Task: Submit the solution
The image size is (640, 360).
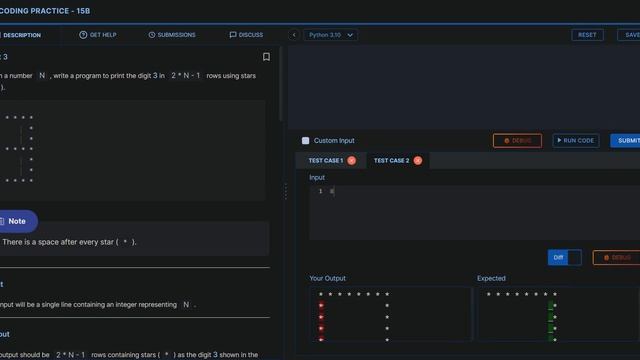Action: click(x=626, y=140)
